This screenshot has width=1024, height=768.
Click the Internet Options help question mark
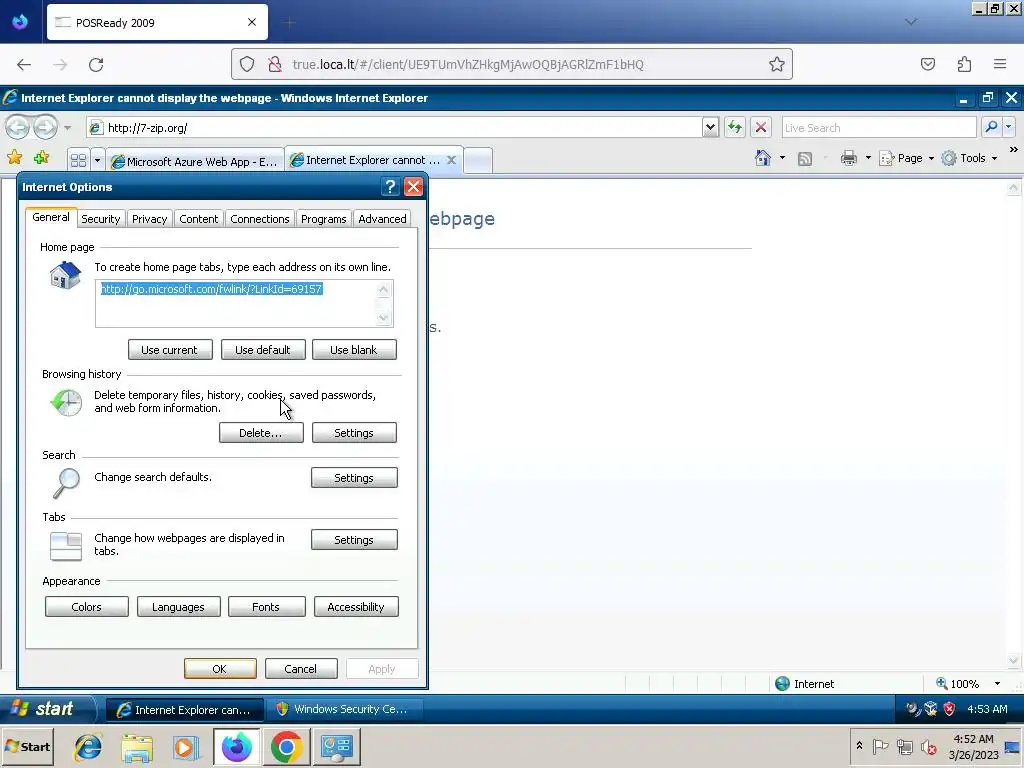coord(390,187)
